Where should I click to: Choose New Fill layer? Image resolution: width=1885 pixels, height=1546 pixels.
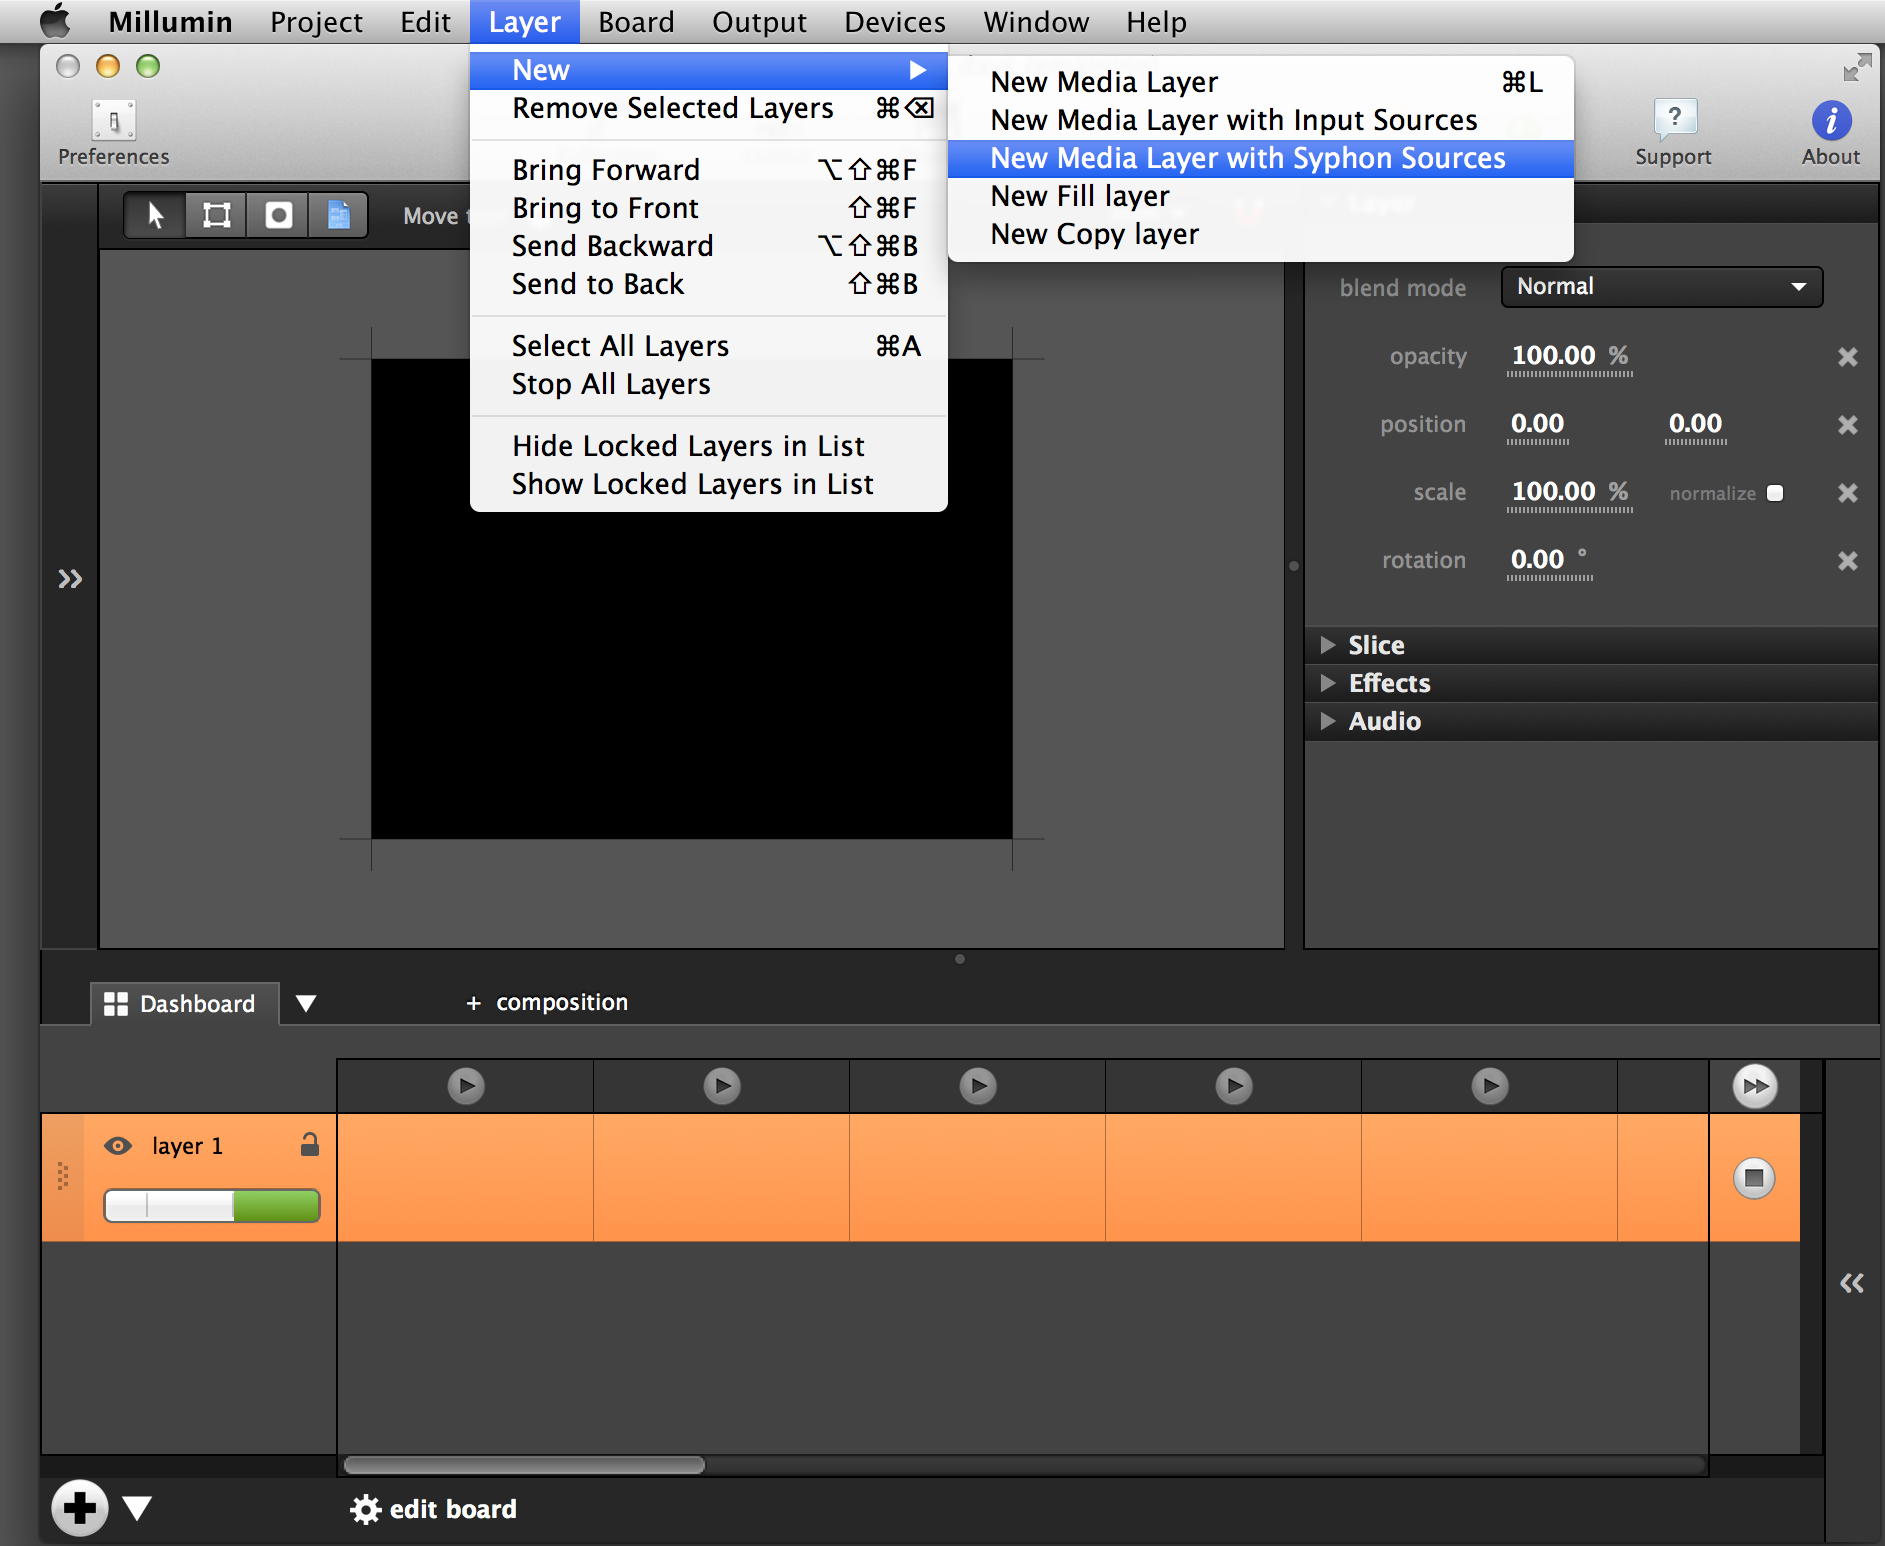(1261, 196)
